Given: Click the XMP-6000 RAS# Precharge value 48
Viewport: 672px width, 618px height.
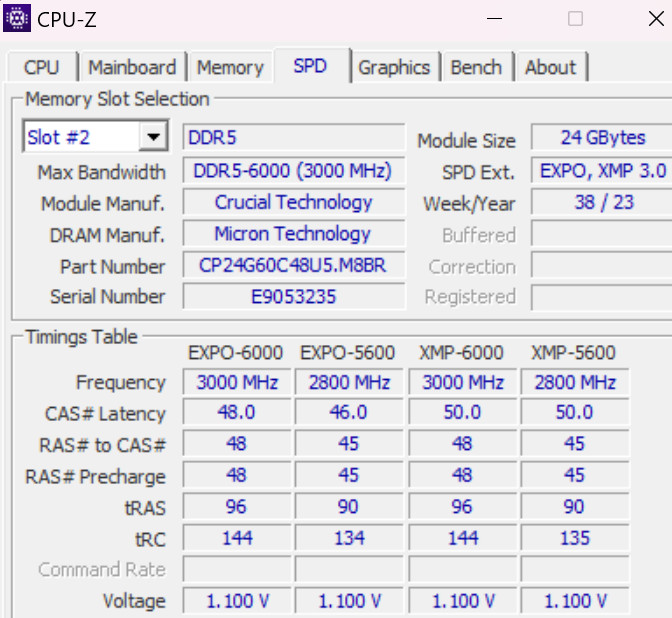Looking at the screenshot, I should coord(462,475).
